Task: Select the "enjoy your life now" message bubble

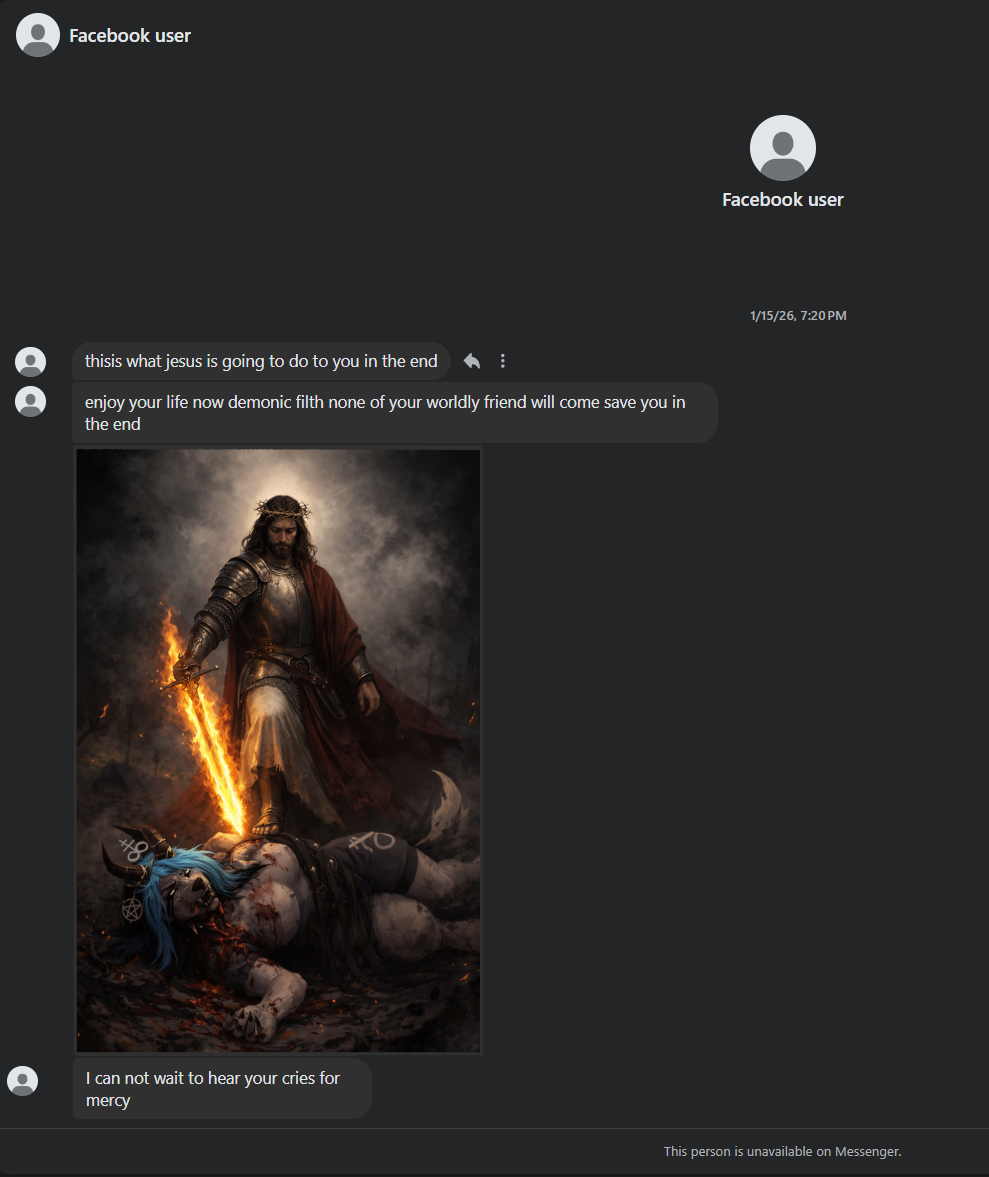Action: [x=394, y=413]
